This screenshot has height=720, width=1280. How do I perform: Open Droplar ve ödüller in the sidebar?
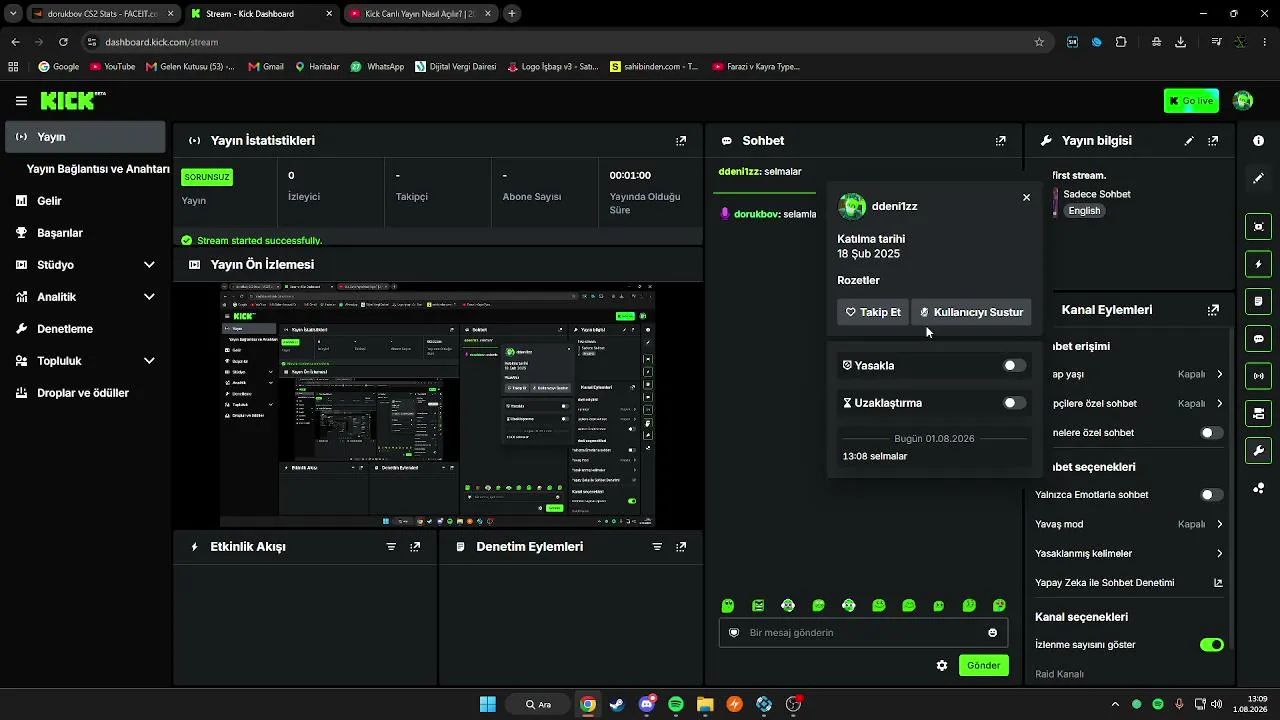[x=86, y=393]
